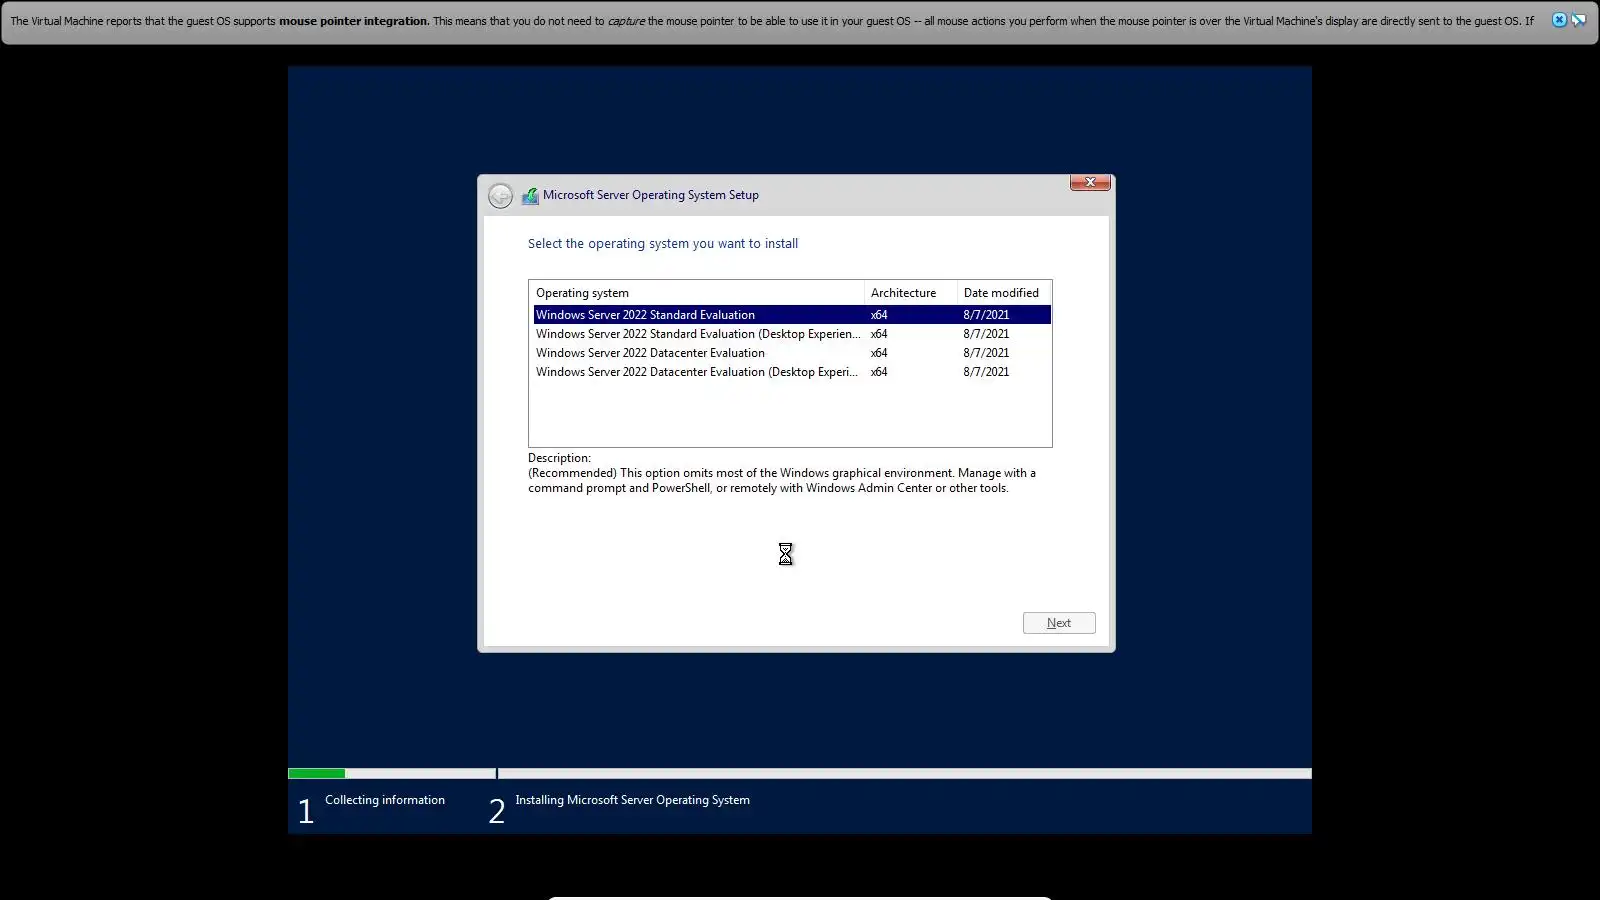Click the setup progress bar
The image size is (1600, 900).
tap(800, 773)
